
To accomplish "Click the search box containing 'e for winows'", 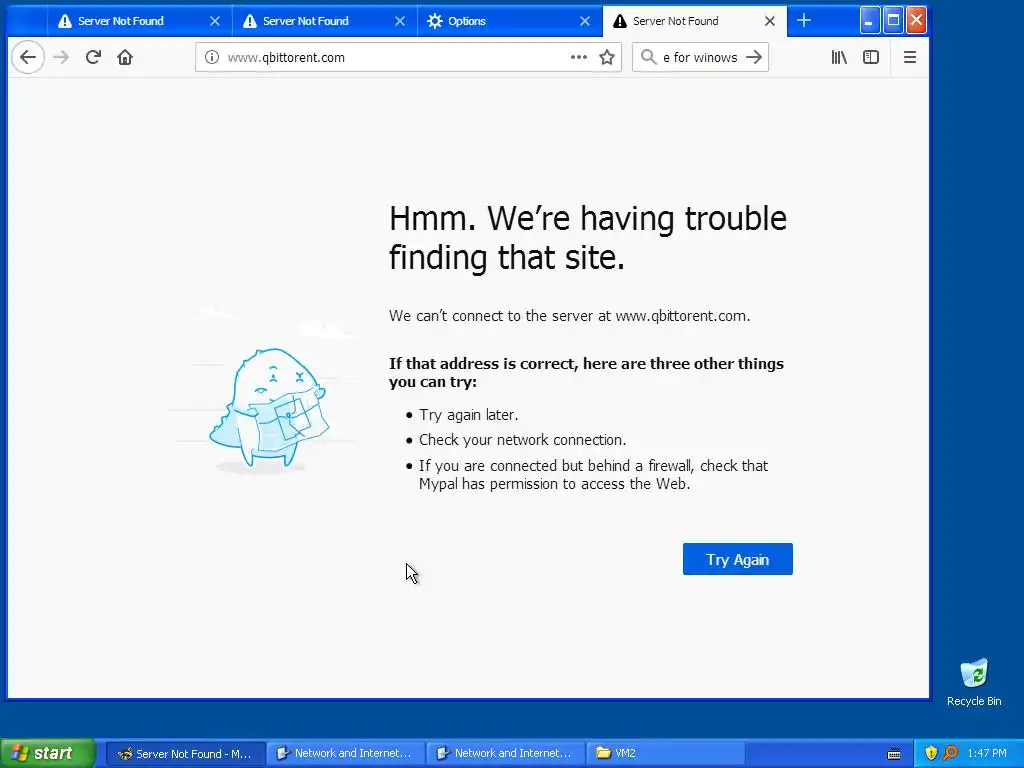I will tap(700, 57).
